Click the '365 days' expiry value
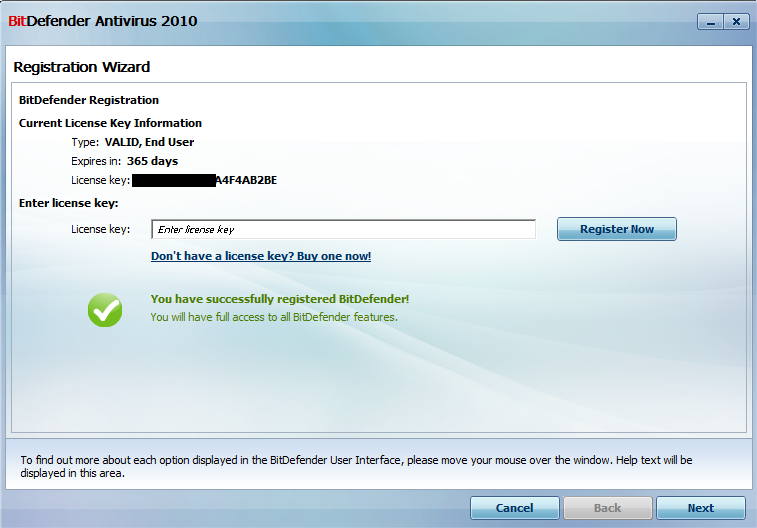The width and height of the screenshot is (757, 528). [x=153, y=161]
